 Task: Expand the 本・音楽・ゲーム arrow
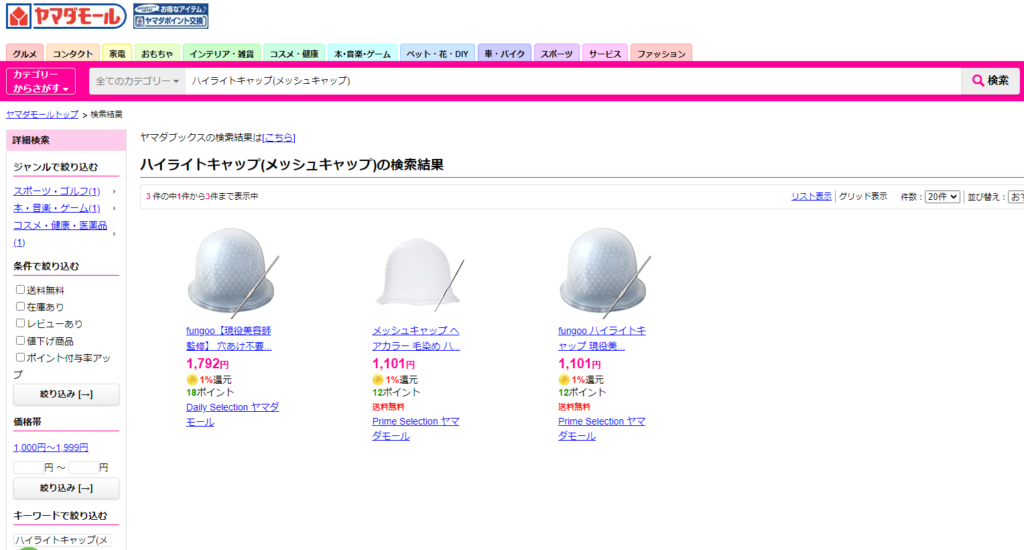pyautogui.click(x=114, y=208)
